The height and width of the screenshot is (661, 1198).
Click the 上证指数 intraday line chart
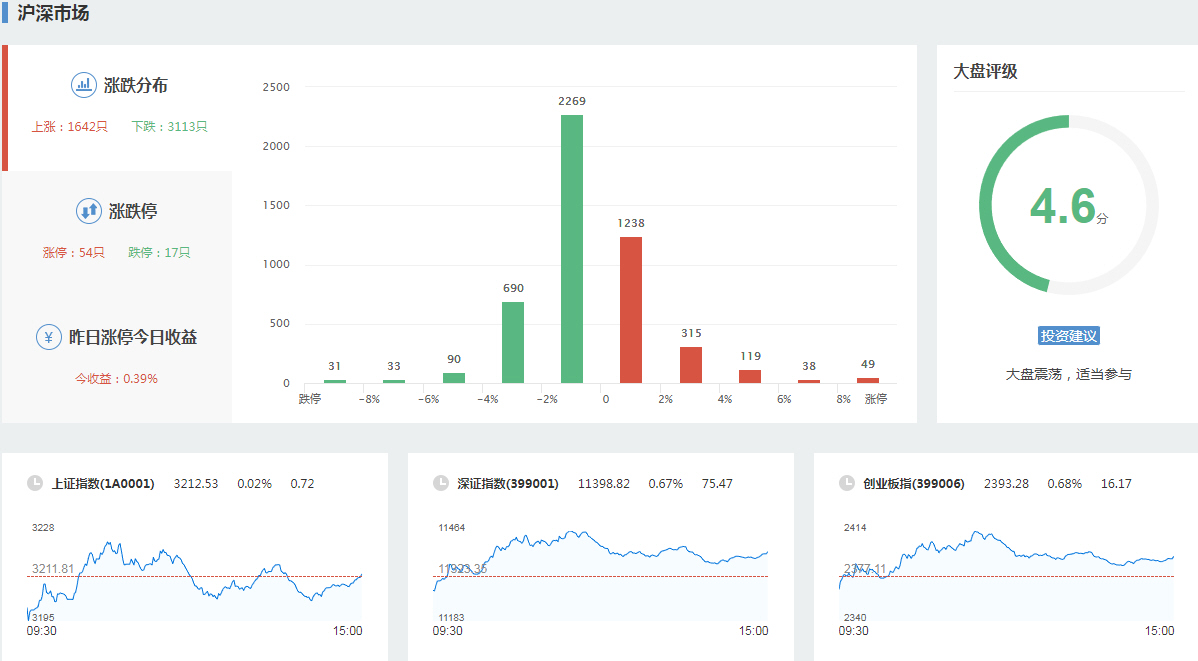pyautogui.click(x=195, y=575)
